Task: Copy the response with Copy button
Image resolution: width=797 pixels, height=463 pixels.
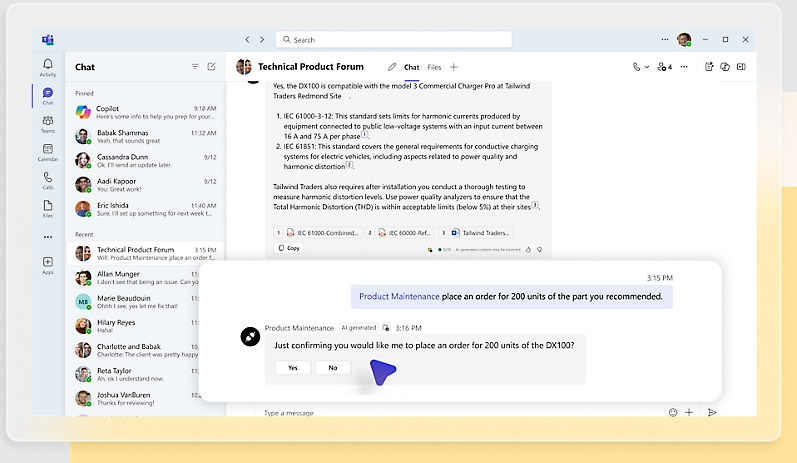Action: (289, 248)
